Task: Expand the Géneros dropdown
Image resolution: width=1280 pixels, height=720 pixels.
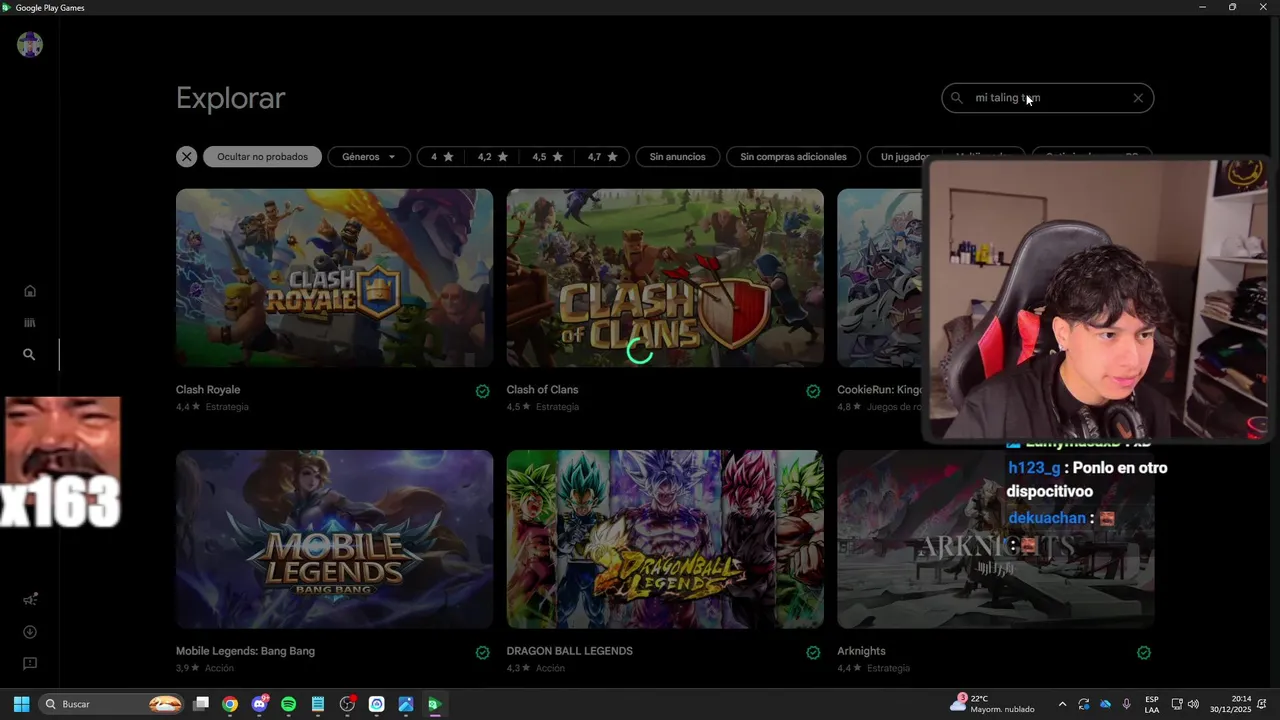Action: click(x=369, y=157)
